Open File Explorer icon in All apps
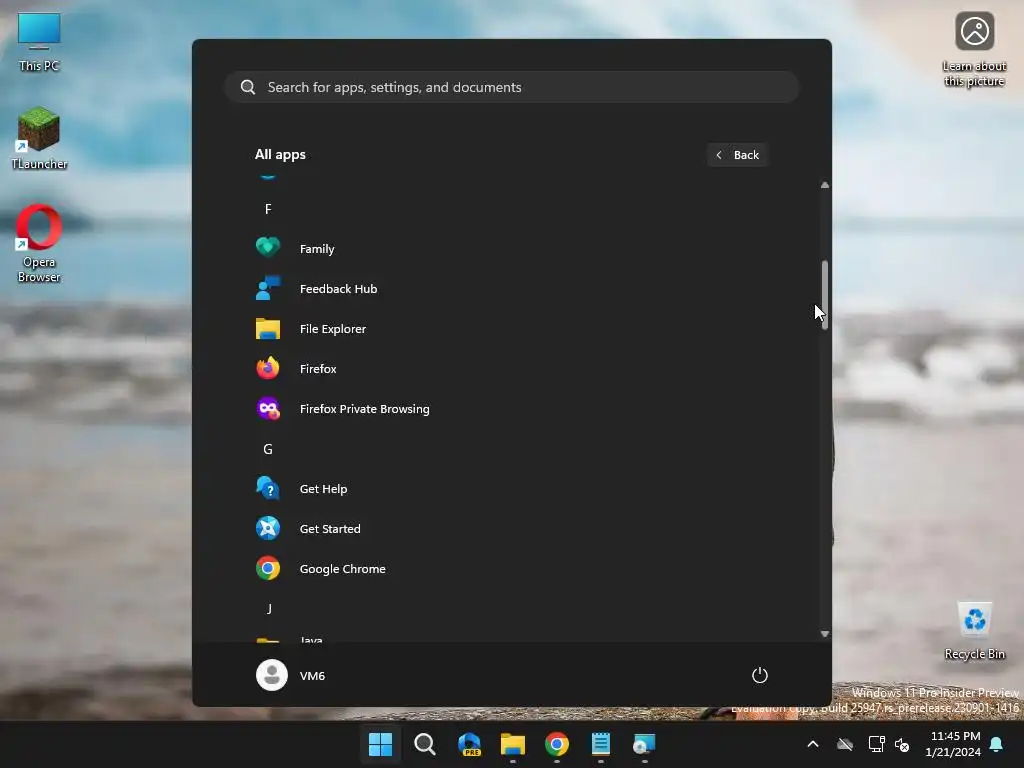 click(268, 328)
